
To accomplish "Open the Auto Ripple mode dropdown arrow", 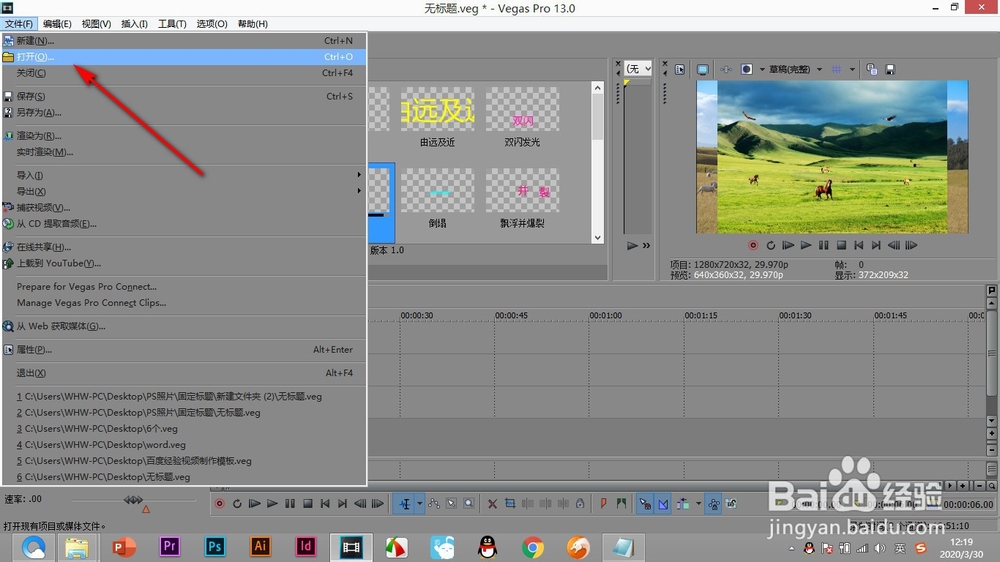I will tap(698, 504).
